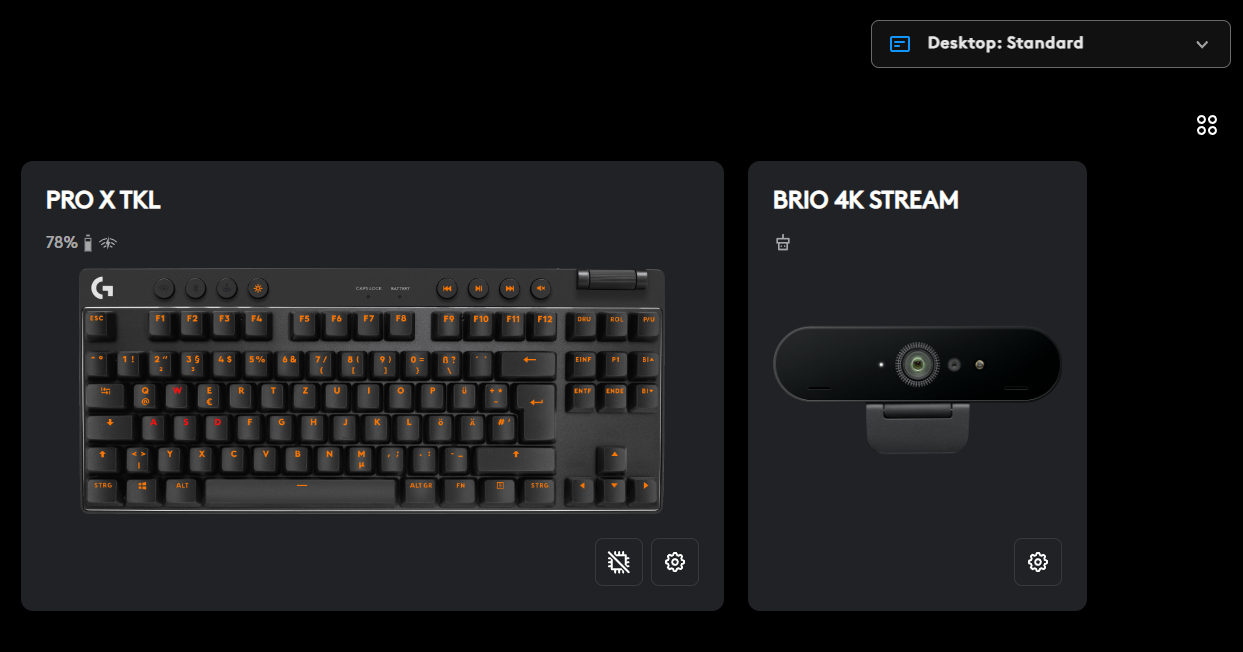Click the wireless connection icon under PRO X TKL

[x=108, y=243]
